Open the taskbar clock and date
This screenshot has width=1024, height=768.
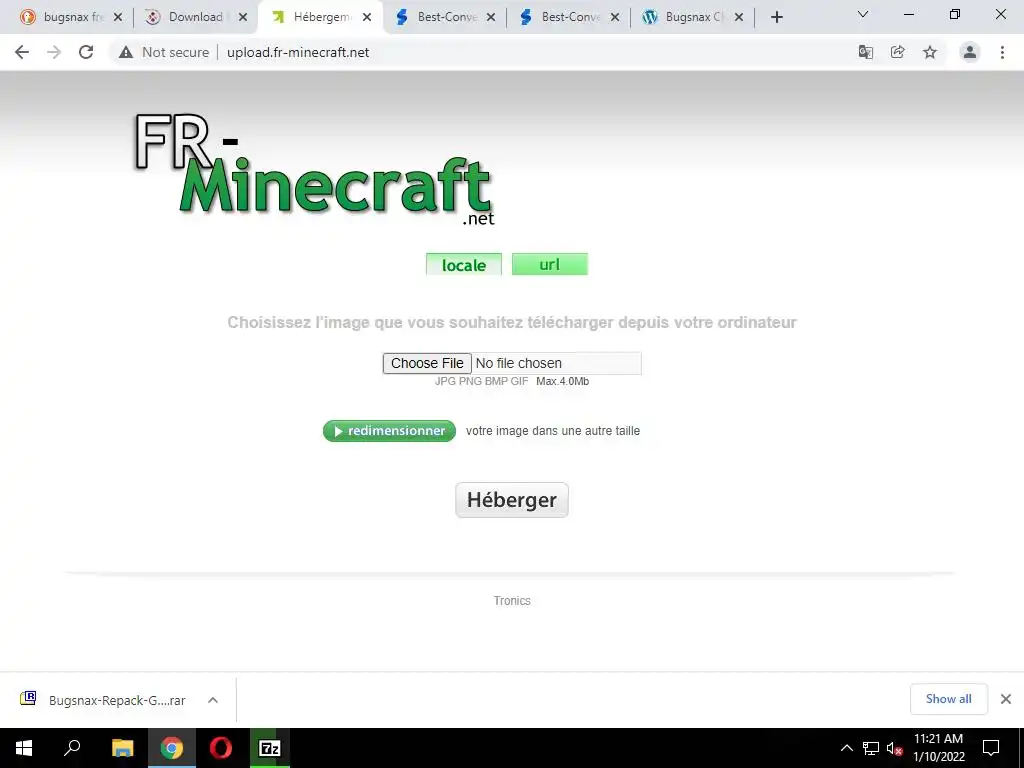point(938,748)
